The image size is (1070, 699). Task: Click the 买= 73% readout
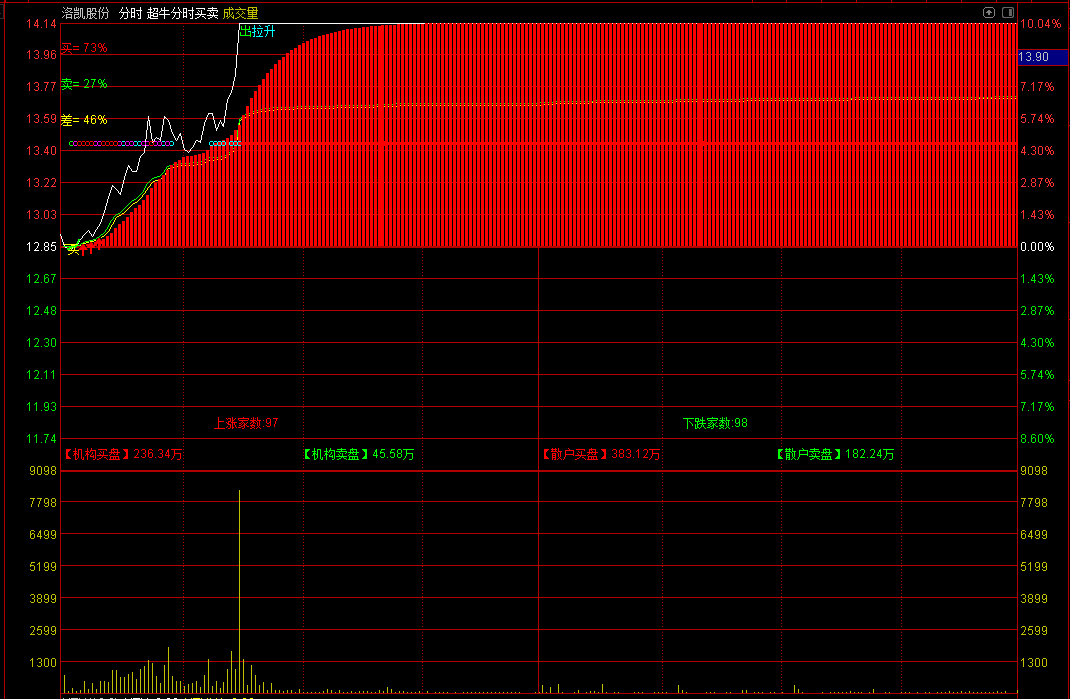tap(84, 48)
